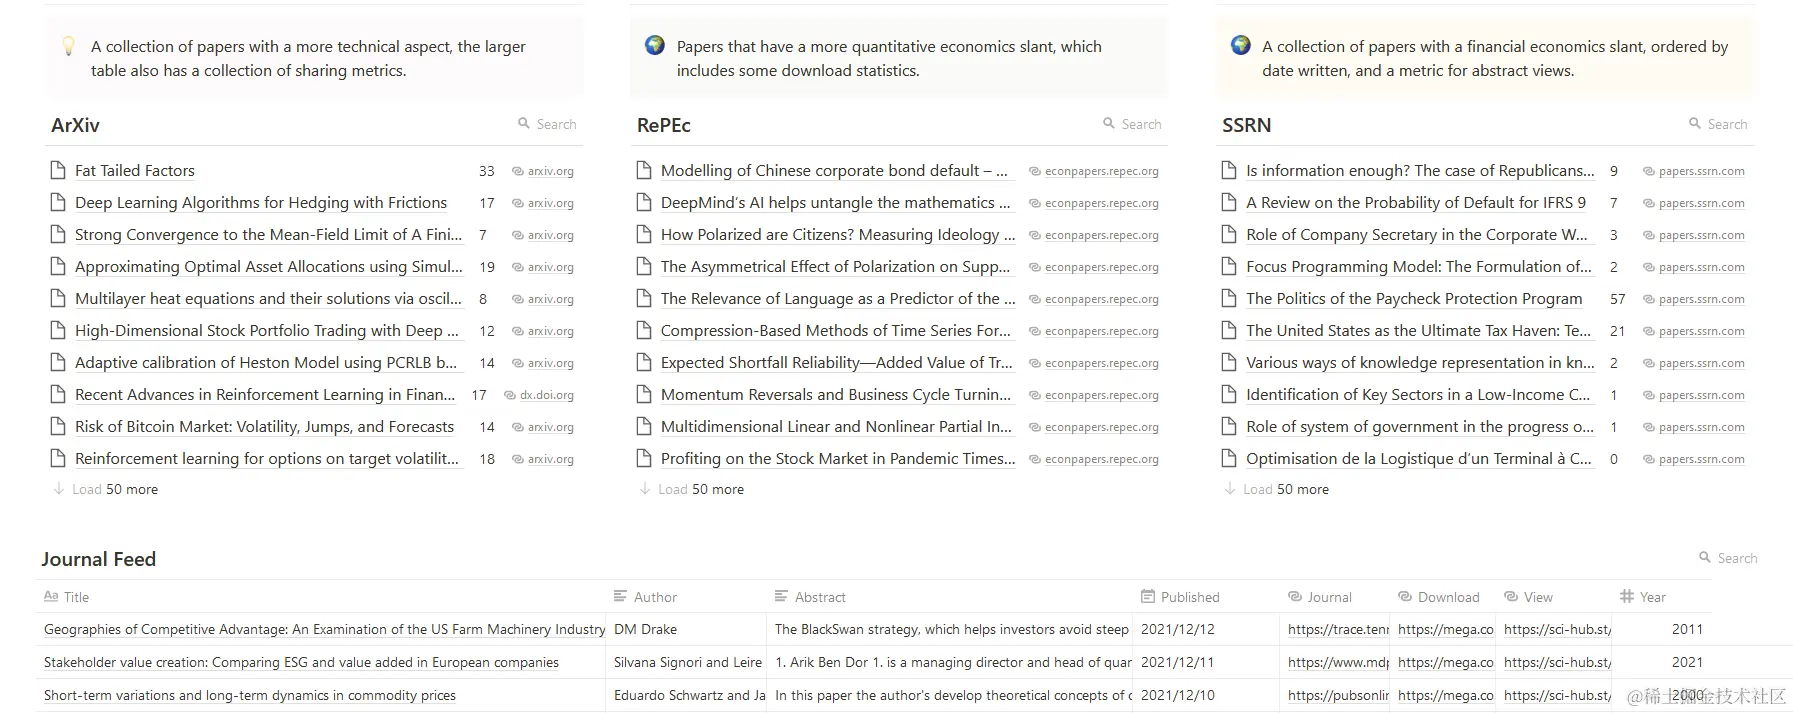Screen dimensions: 1793x713
Task: Click the globe icon in RePEc callout
Action: coord(655,45)
